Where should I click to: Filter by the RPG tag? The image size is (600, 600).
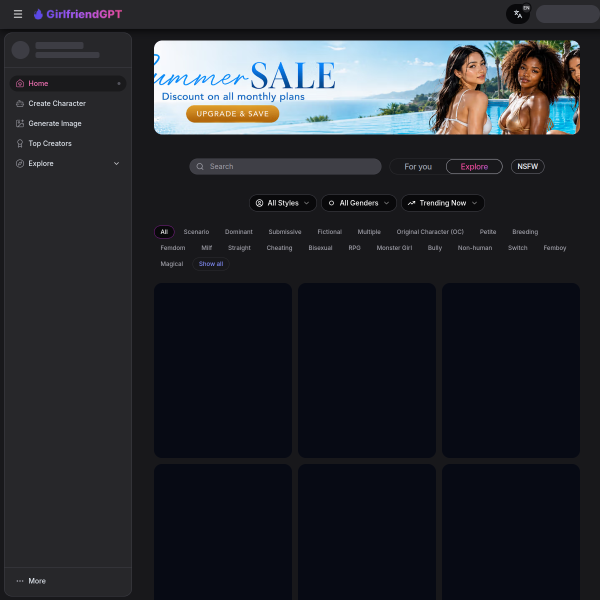pos(354,248)
